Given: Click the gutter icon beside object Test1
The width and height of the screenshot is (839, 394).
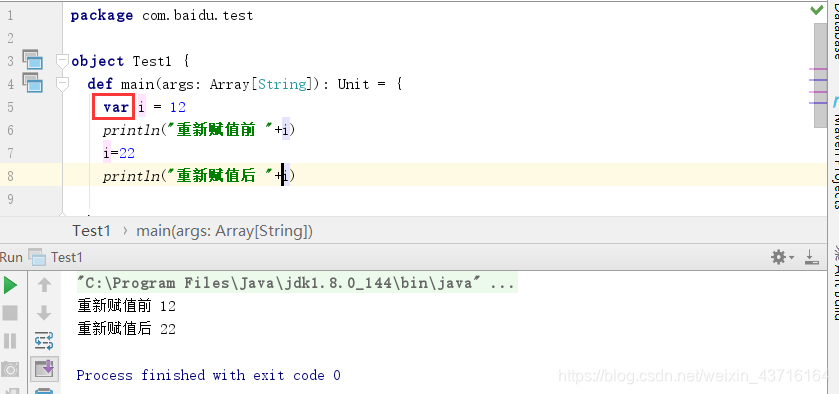Looking at the screenshot, I should (x=33, y=59).
